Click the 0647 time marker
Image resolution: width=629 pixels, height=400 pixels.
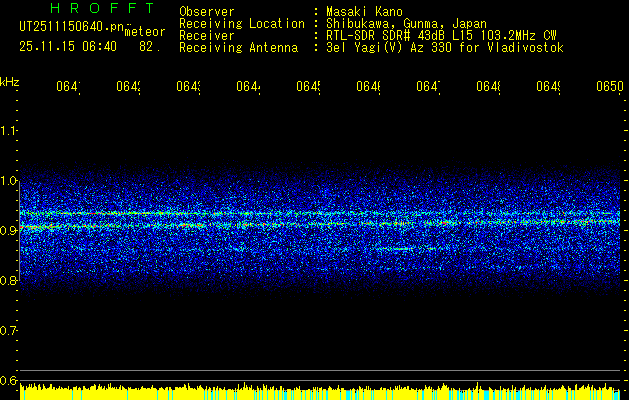tap(428, 87)
